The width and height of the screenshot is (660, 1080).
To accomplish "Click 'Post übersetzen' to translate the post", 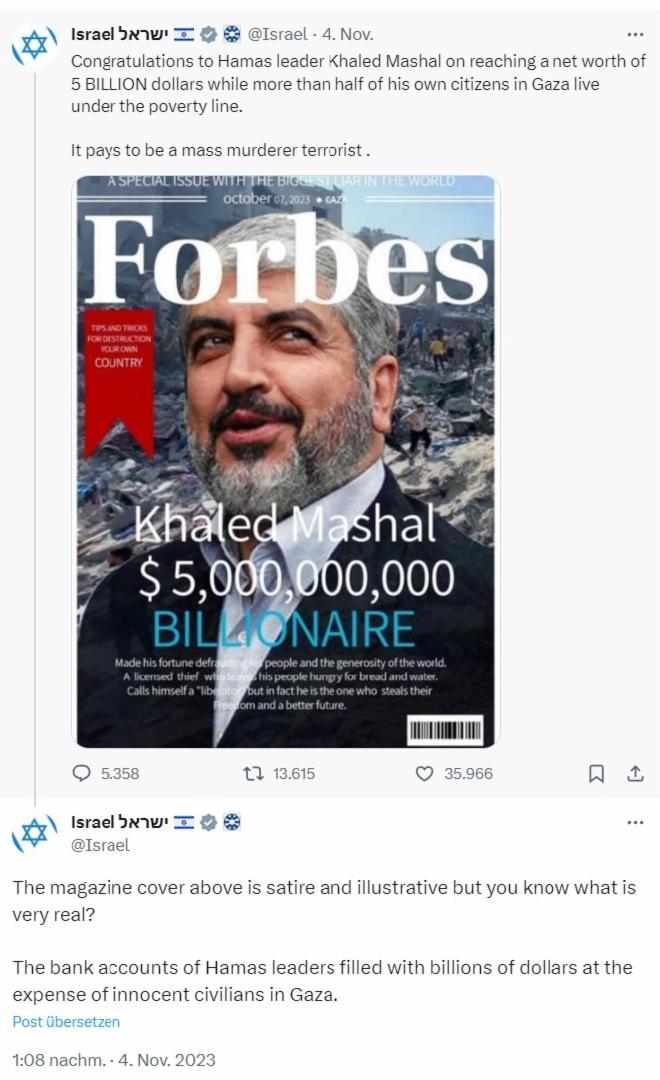I will [66, 1021].
